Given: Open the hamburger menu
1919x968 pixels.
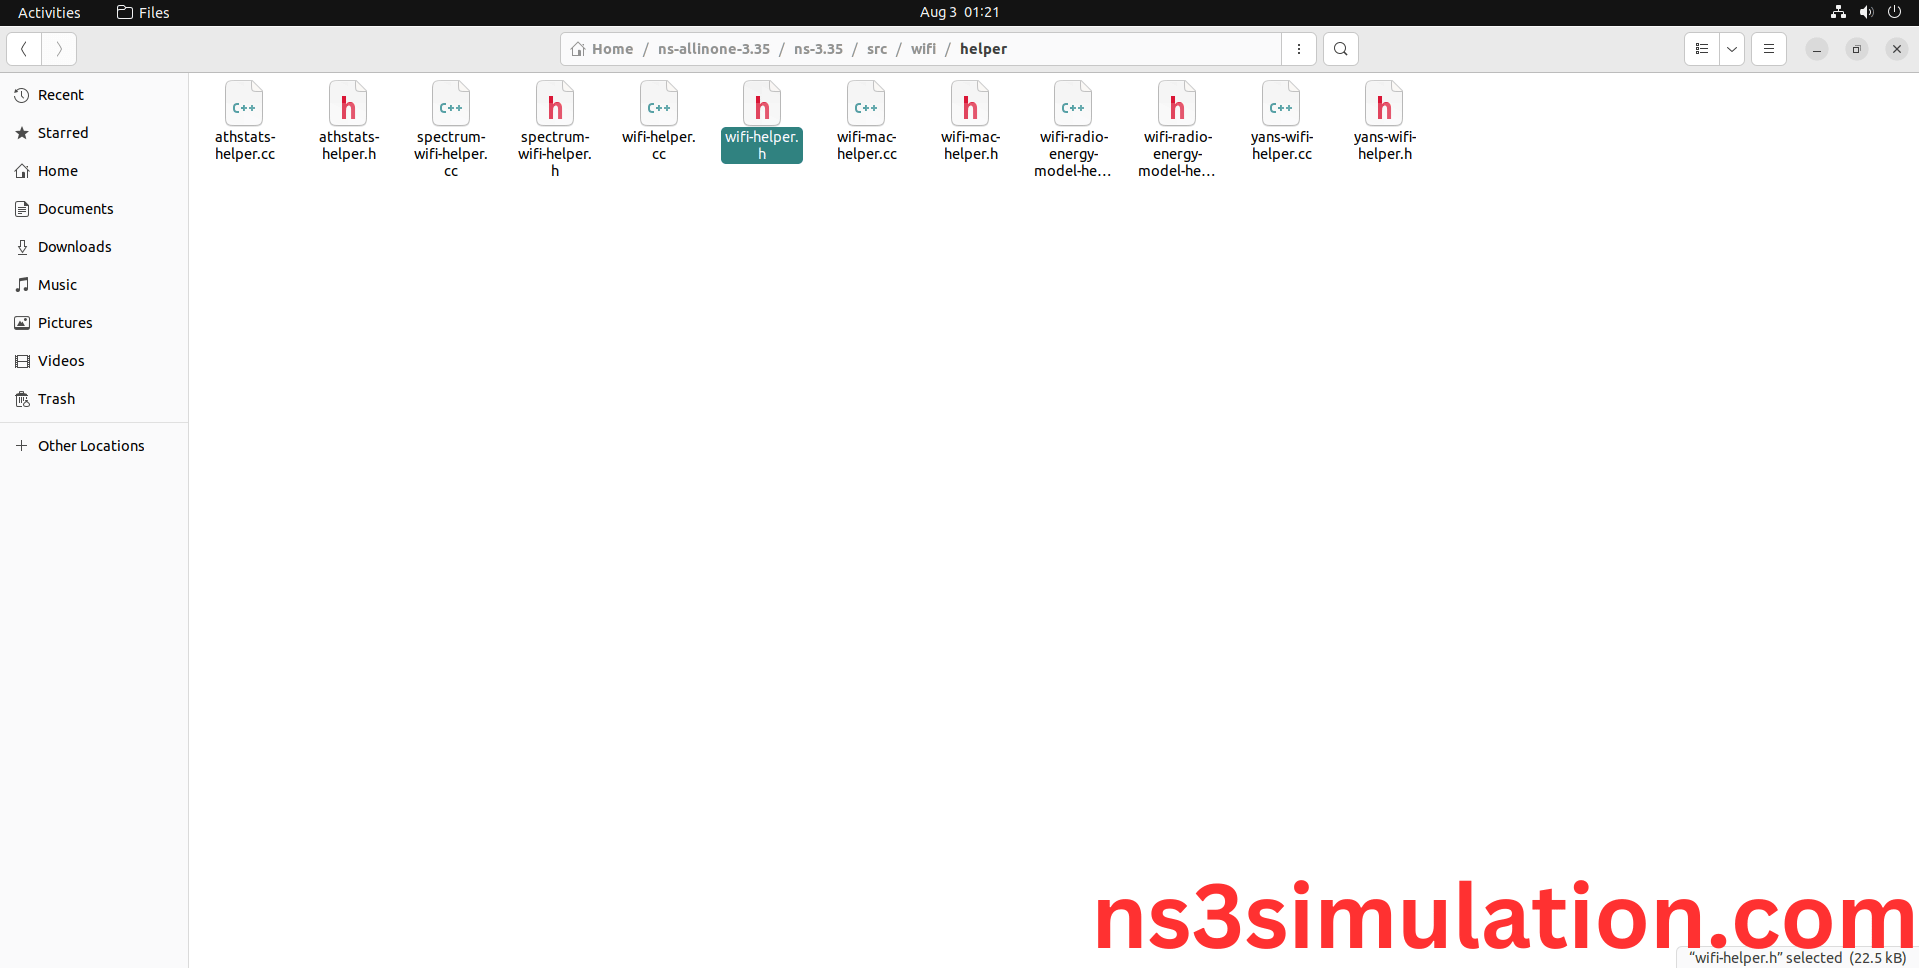Looking at the screenshot, I should pyautogui.click(x=1768, y=48).
